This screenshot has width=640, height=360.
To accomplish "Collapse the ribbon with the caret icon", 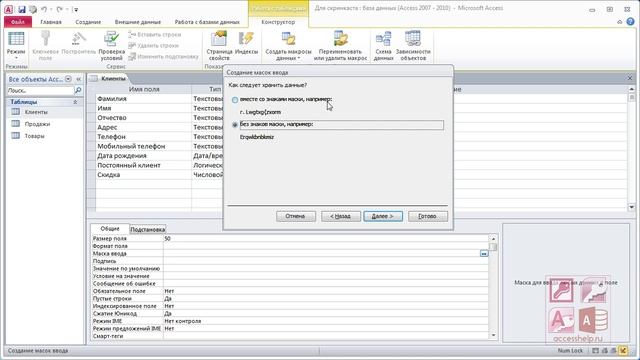I will click(x=620, y=22).
